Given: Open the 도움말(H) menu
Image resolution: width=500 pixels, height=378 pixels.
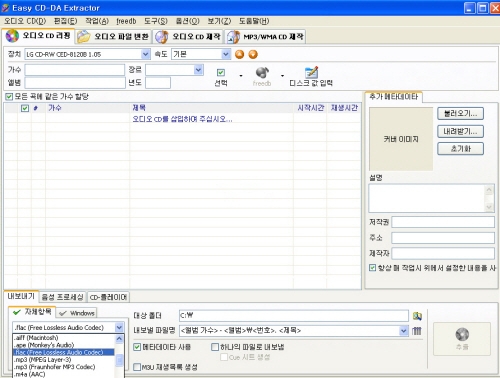Looking at the screenshot, I should [x=254, y=21].
